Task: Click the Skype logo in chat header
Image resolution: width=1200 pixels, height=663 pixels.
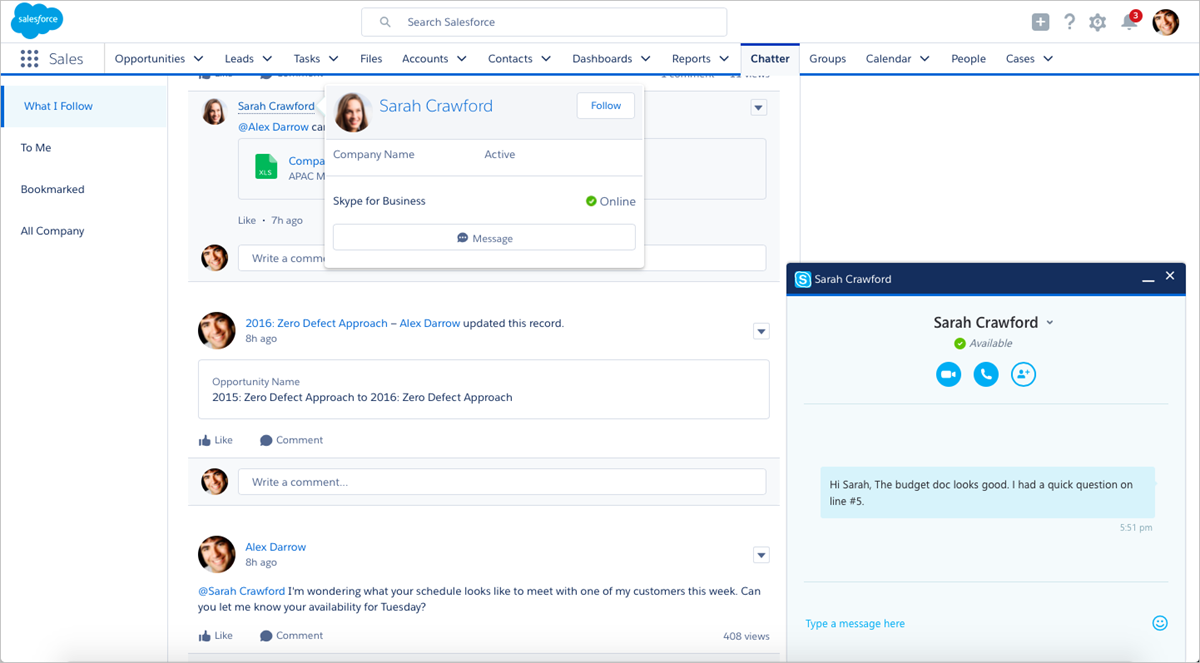Action: [802, 279]
